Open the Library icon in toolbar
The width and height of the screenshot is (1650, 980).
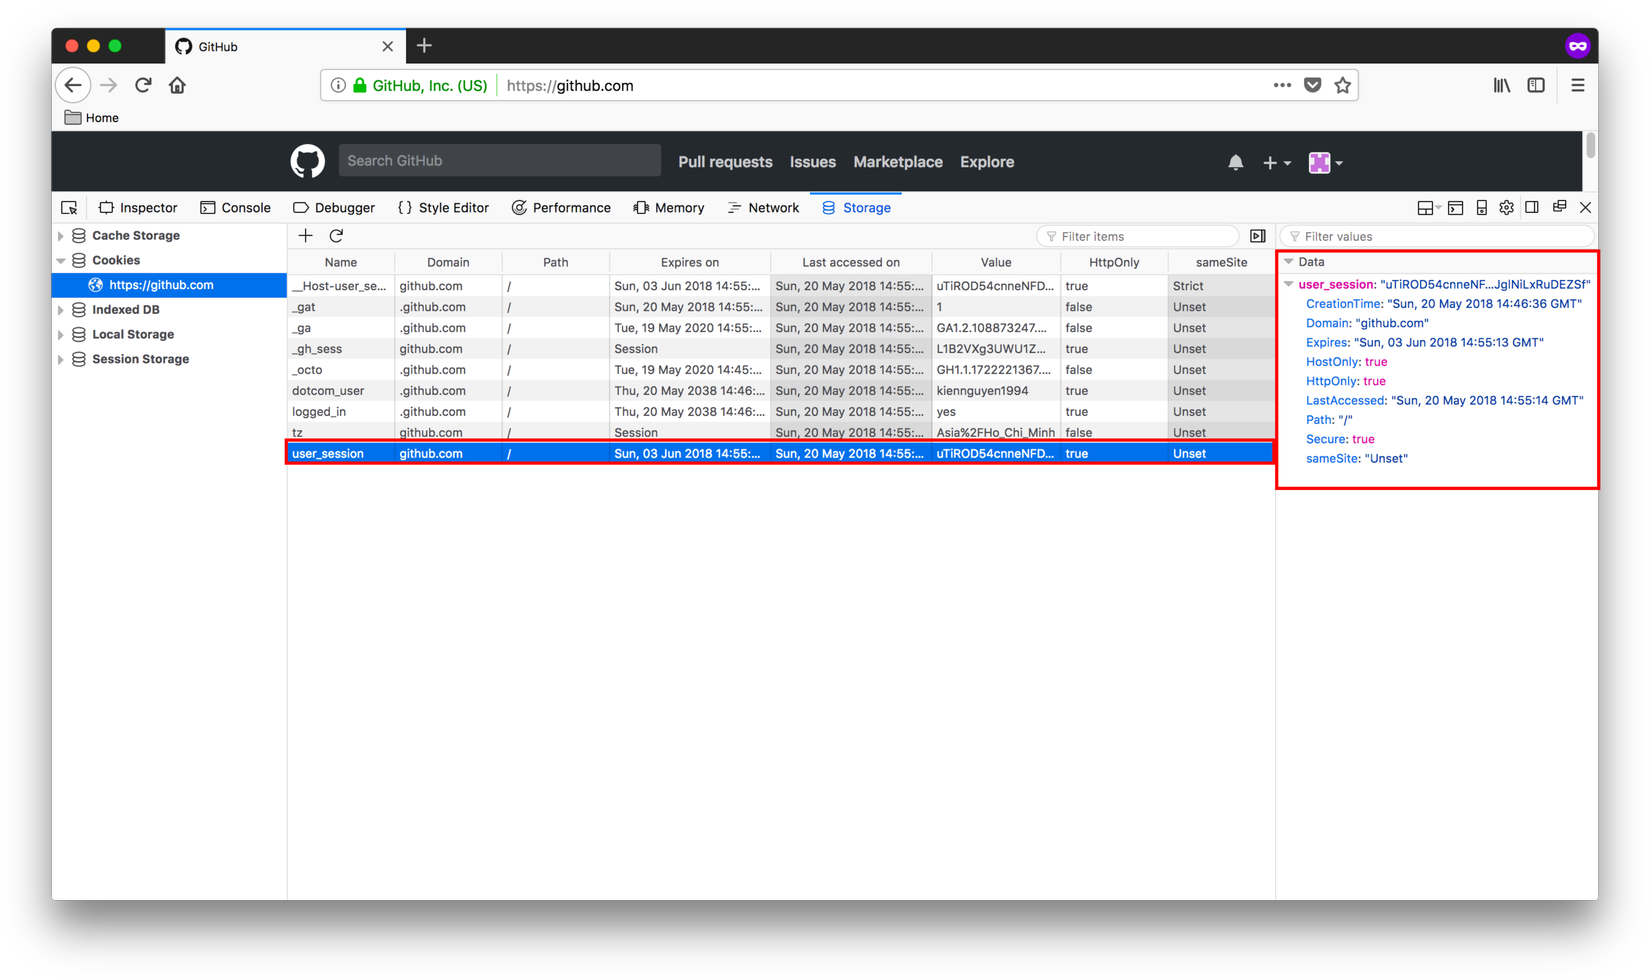tap(1502, 85)
